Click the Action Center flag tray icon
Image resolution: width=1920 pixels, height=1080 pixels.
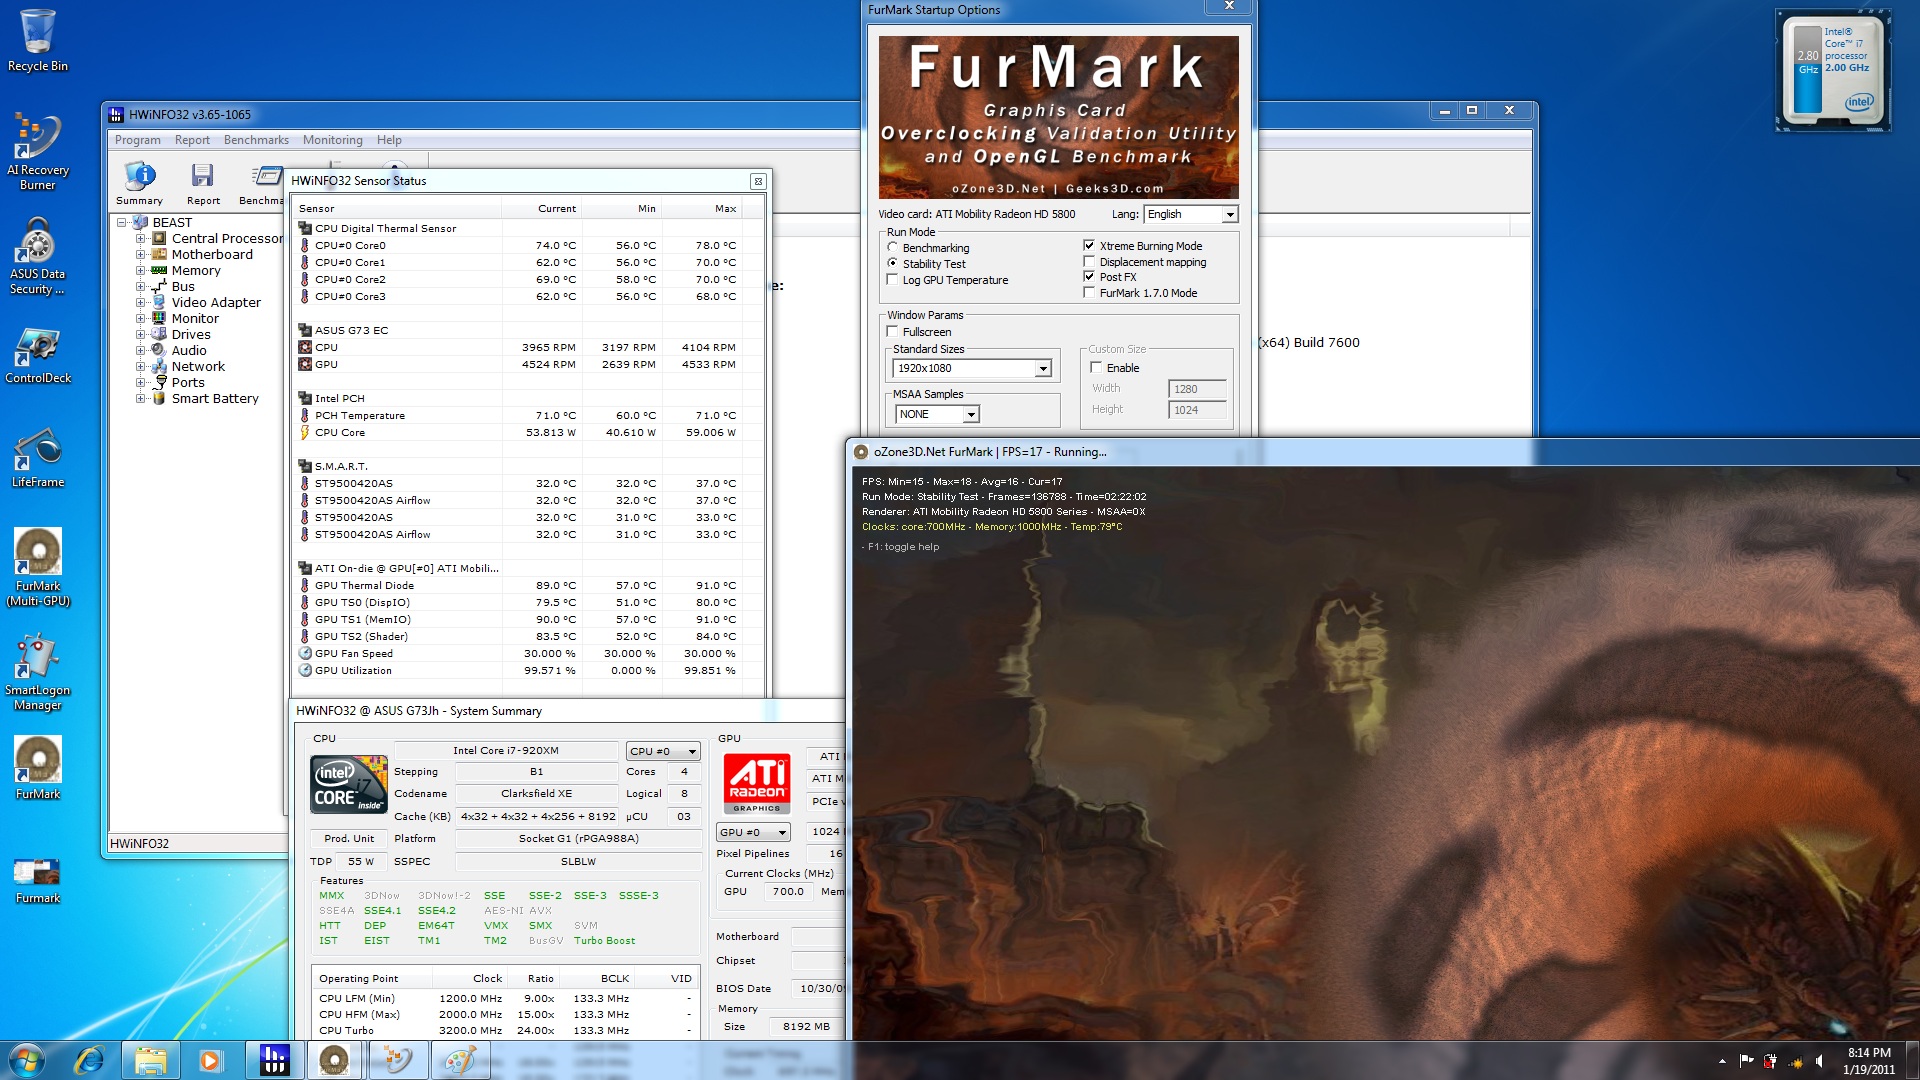coord(1746,1061)
